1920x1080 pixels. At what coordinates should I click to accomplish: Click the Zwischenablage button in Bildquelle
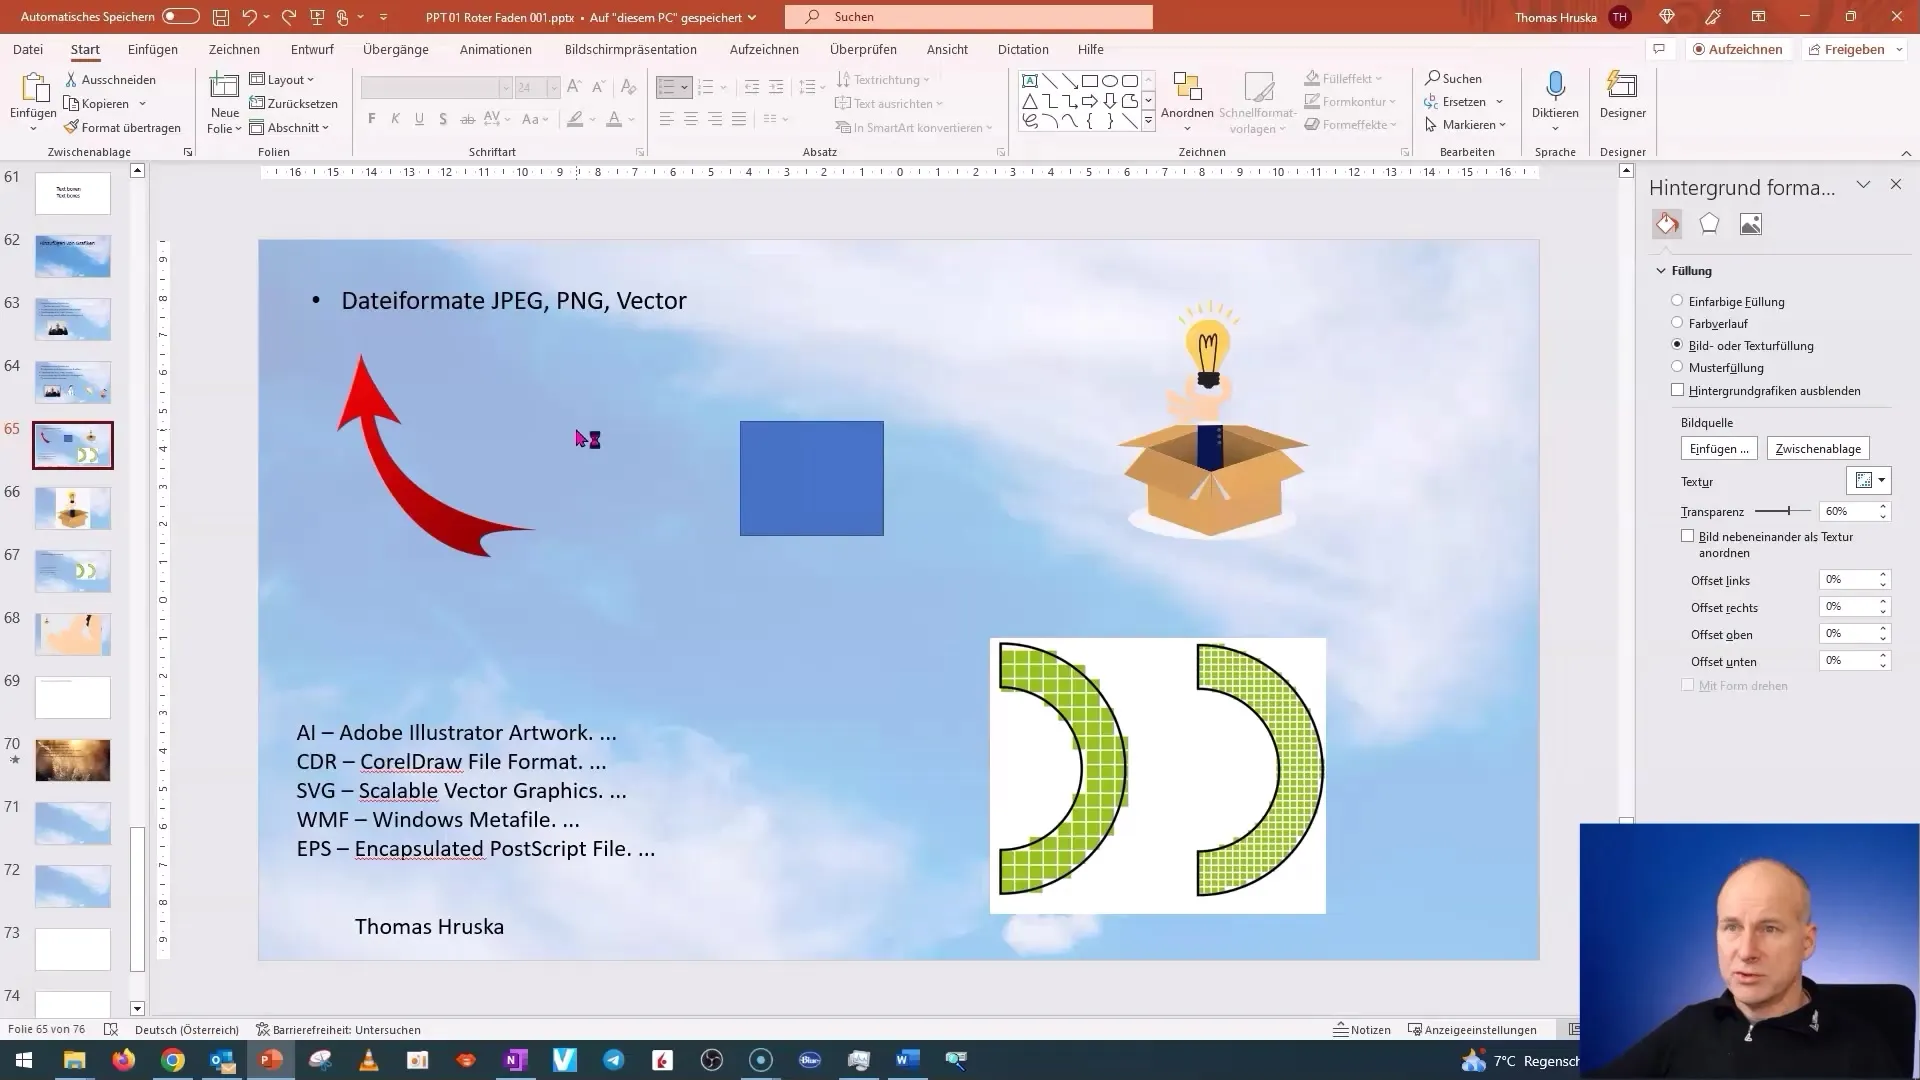coord(1818,448)
